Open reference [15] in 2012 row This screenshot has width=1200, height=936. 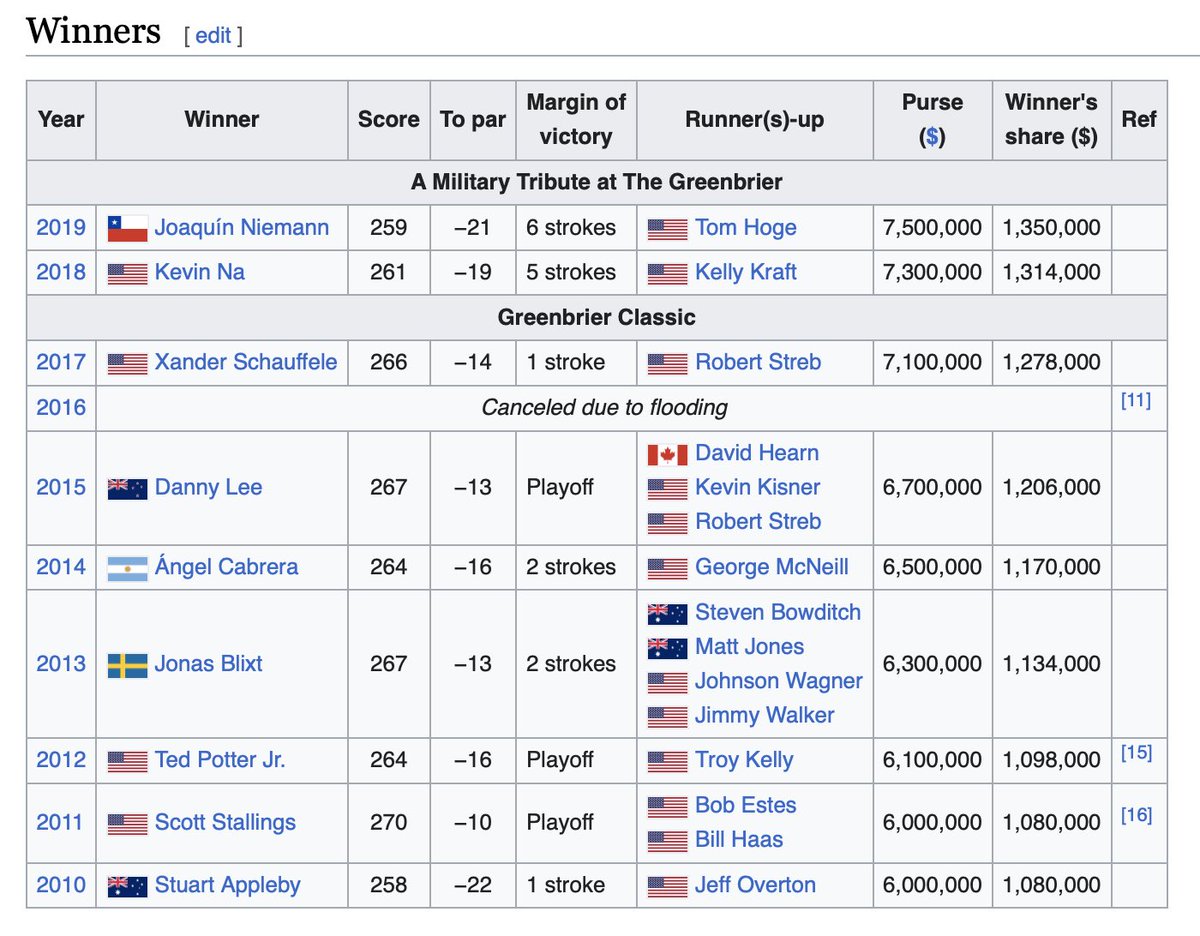click(x=1136, y=753)
